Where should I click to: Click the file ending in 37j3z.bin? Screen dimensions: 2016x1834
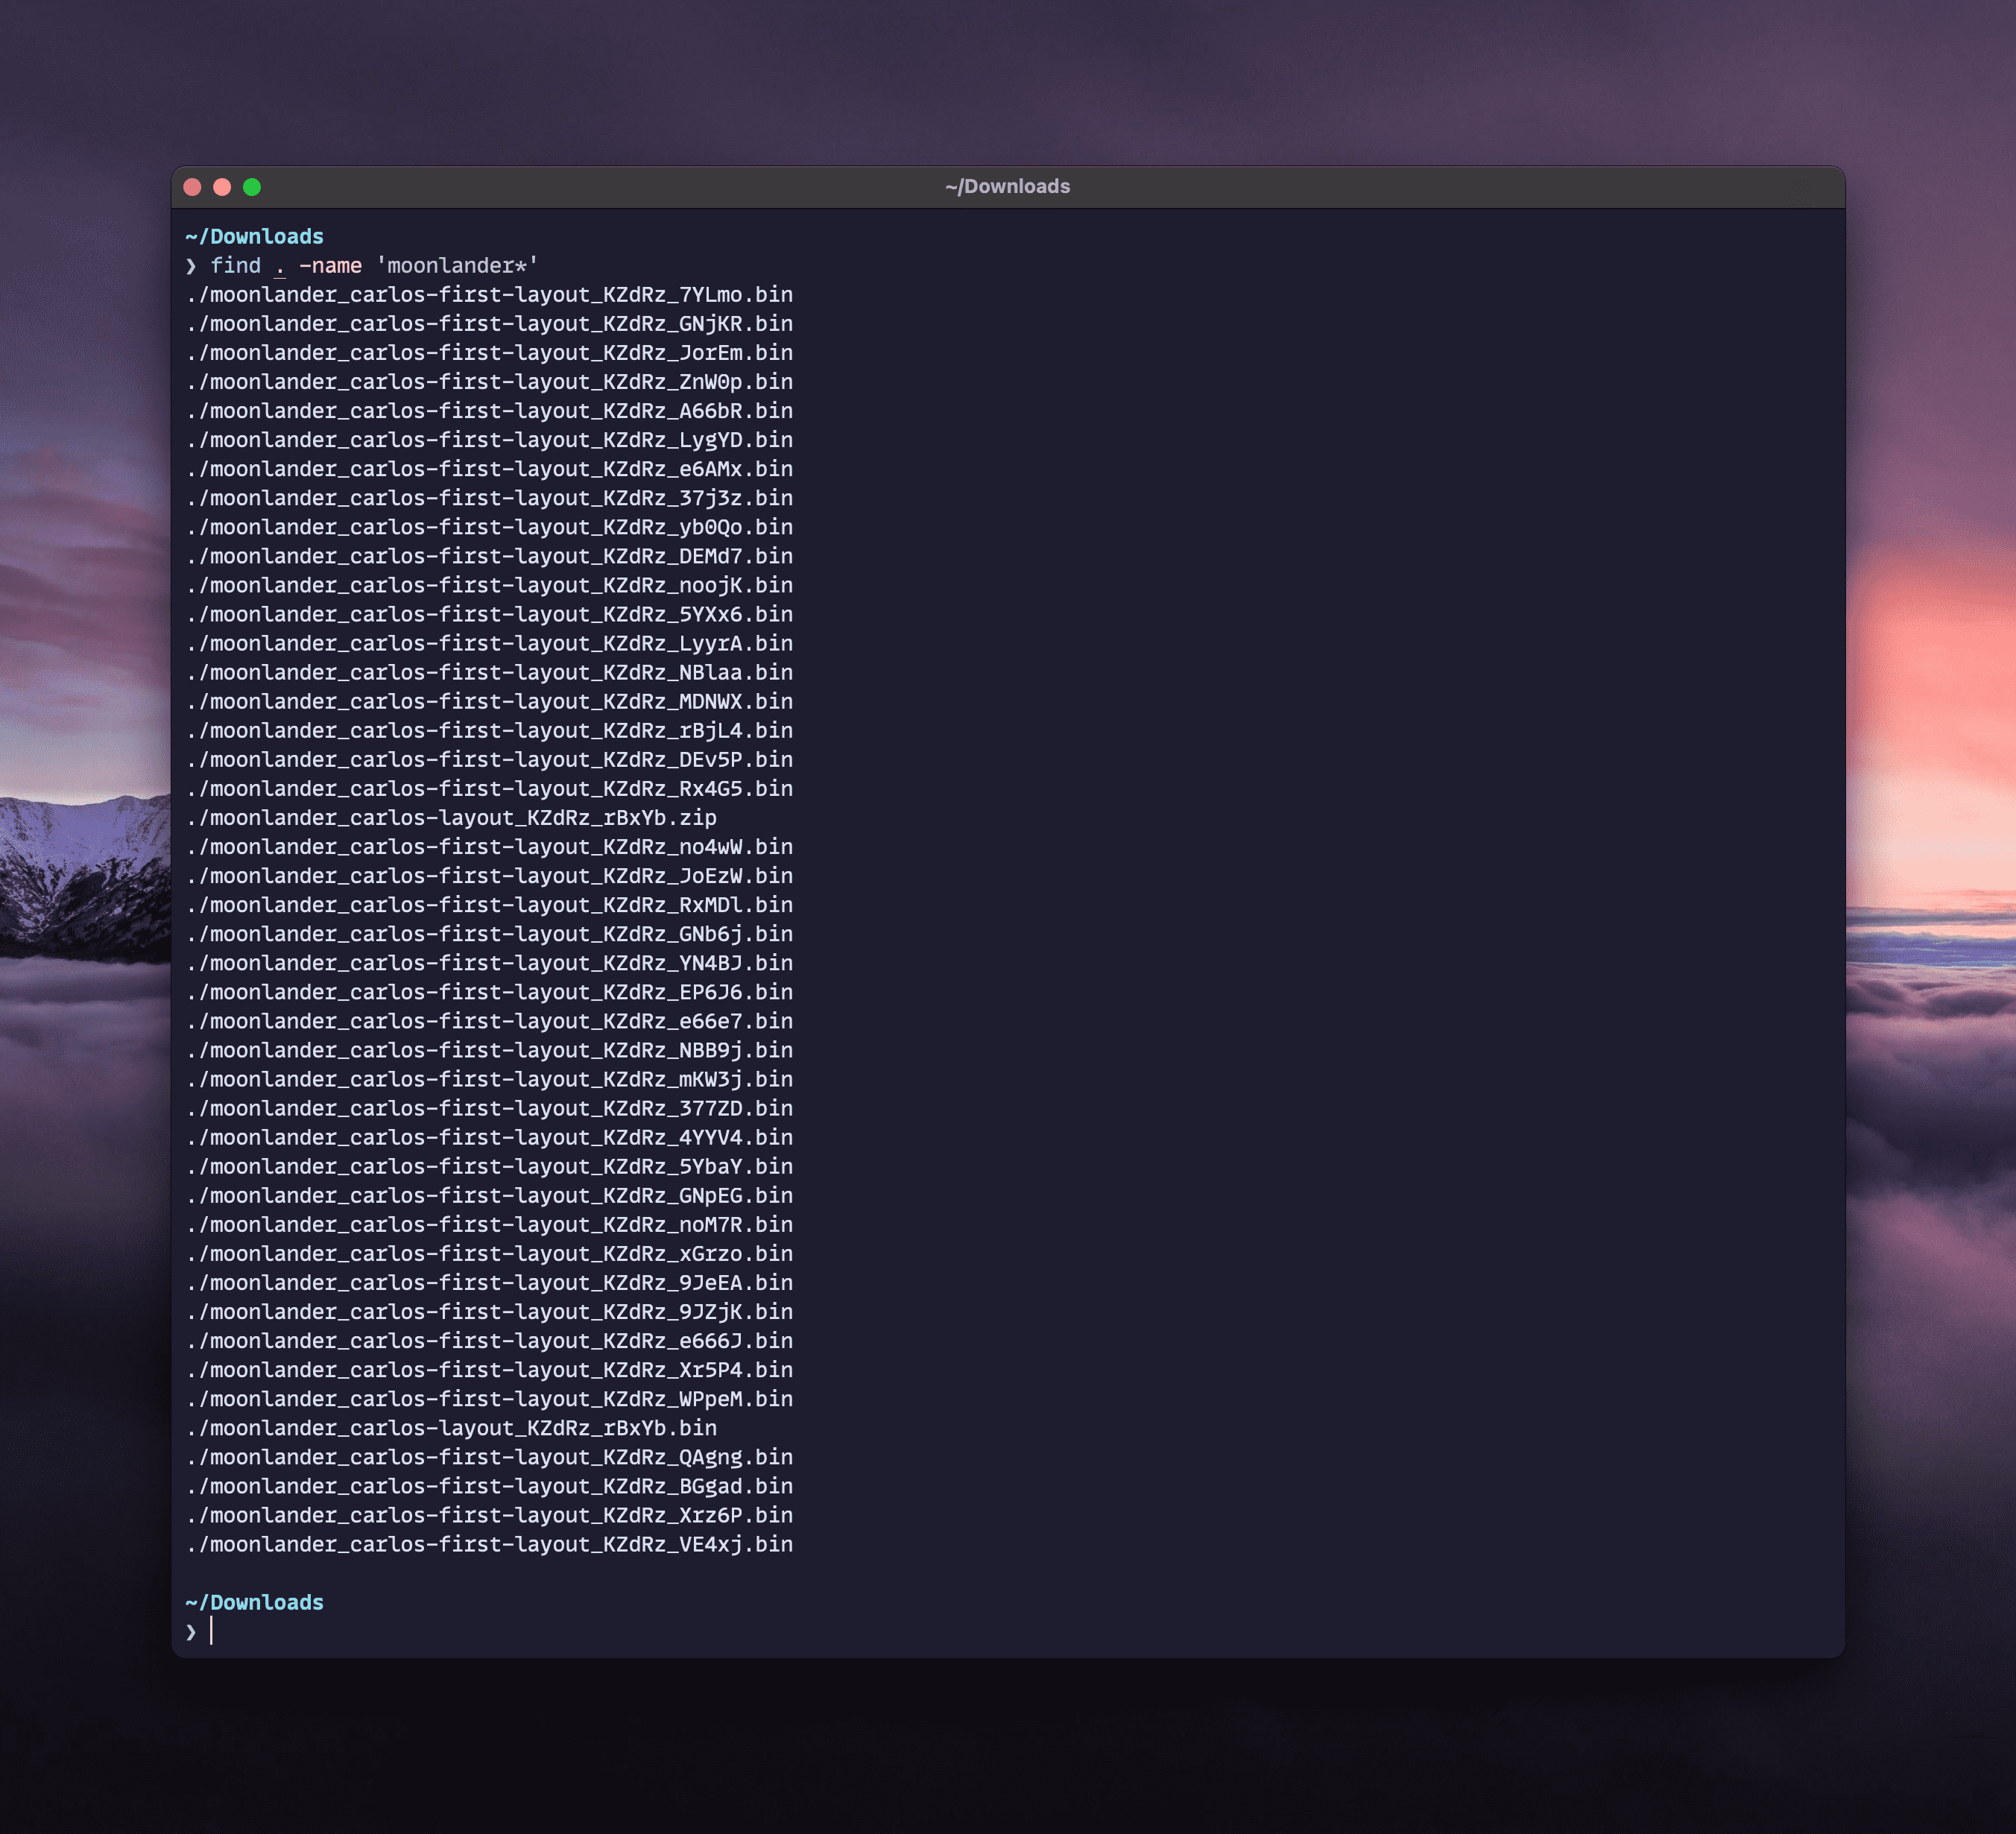[x=489, y=498]
